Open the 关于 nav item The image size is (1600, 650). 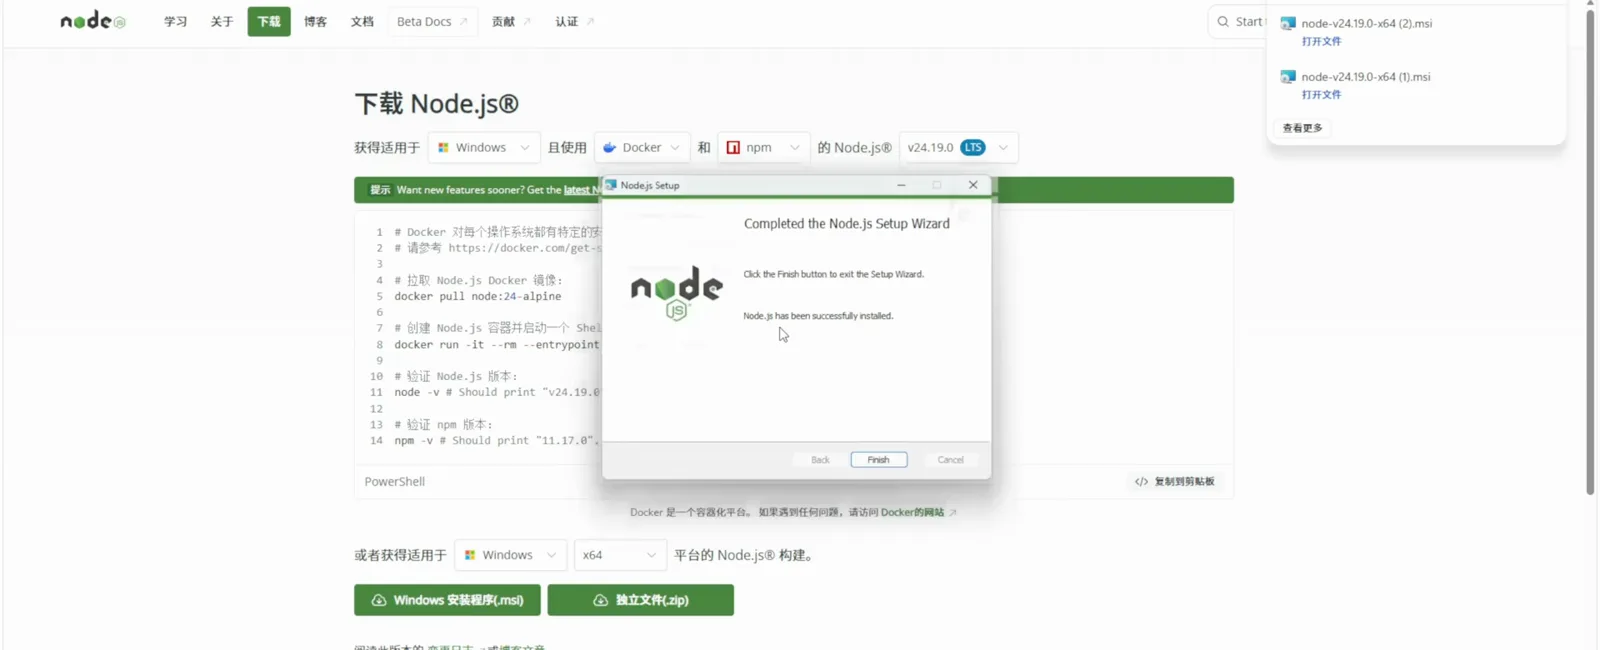coord(222,21)
